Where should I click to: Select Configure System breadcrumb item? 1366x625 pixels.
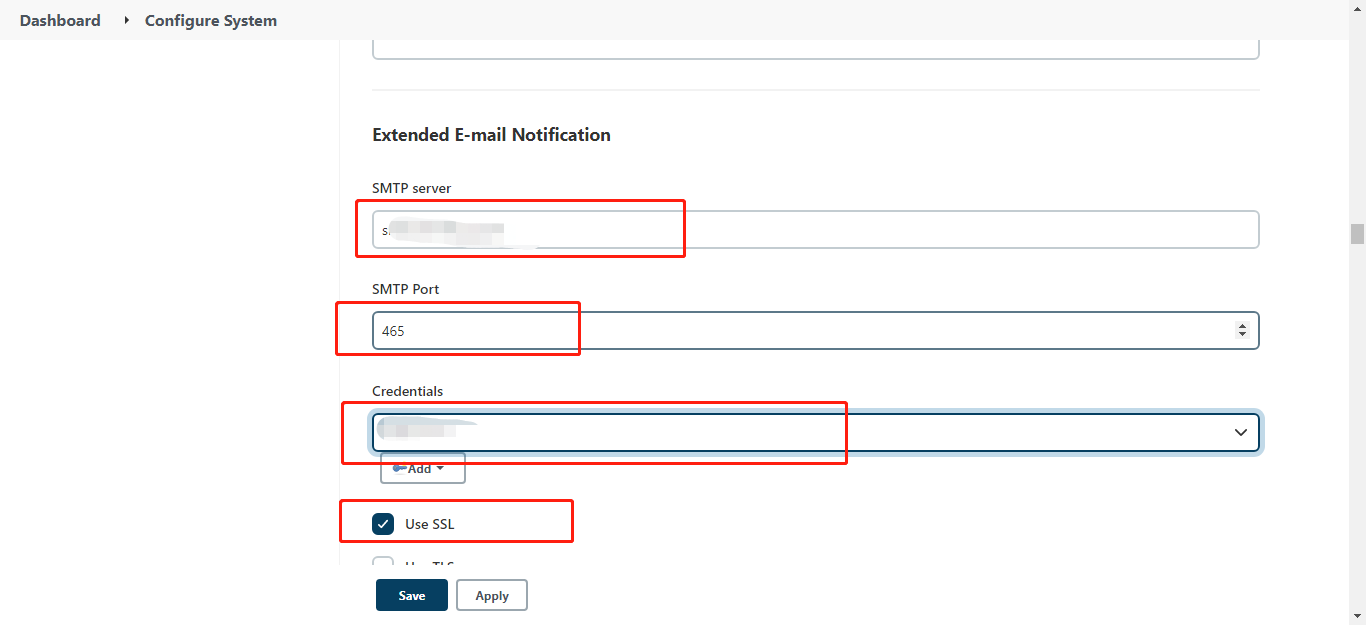click(211, 20)
